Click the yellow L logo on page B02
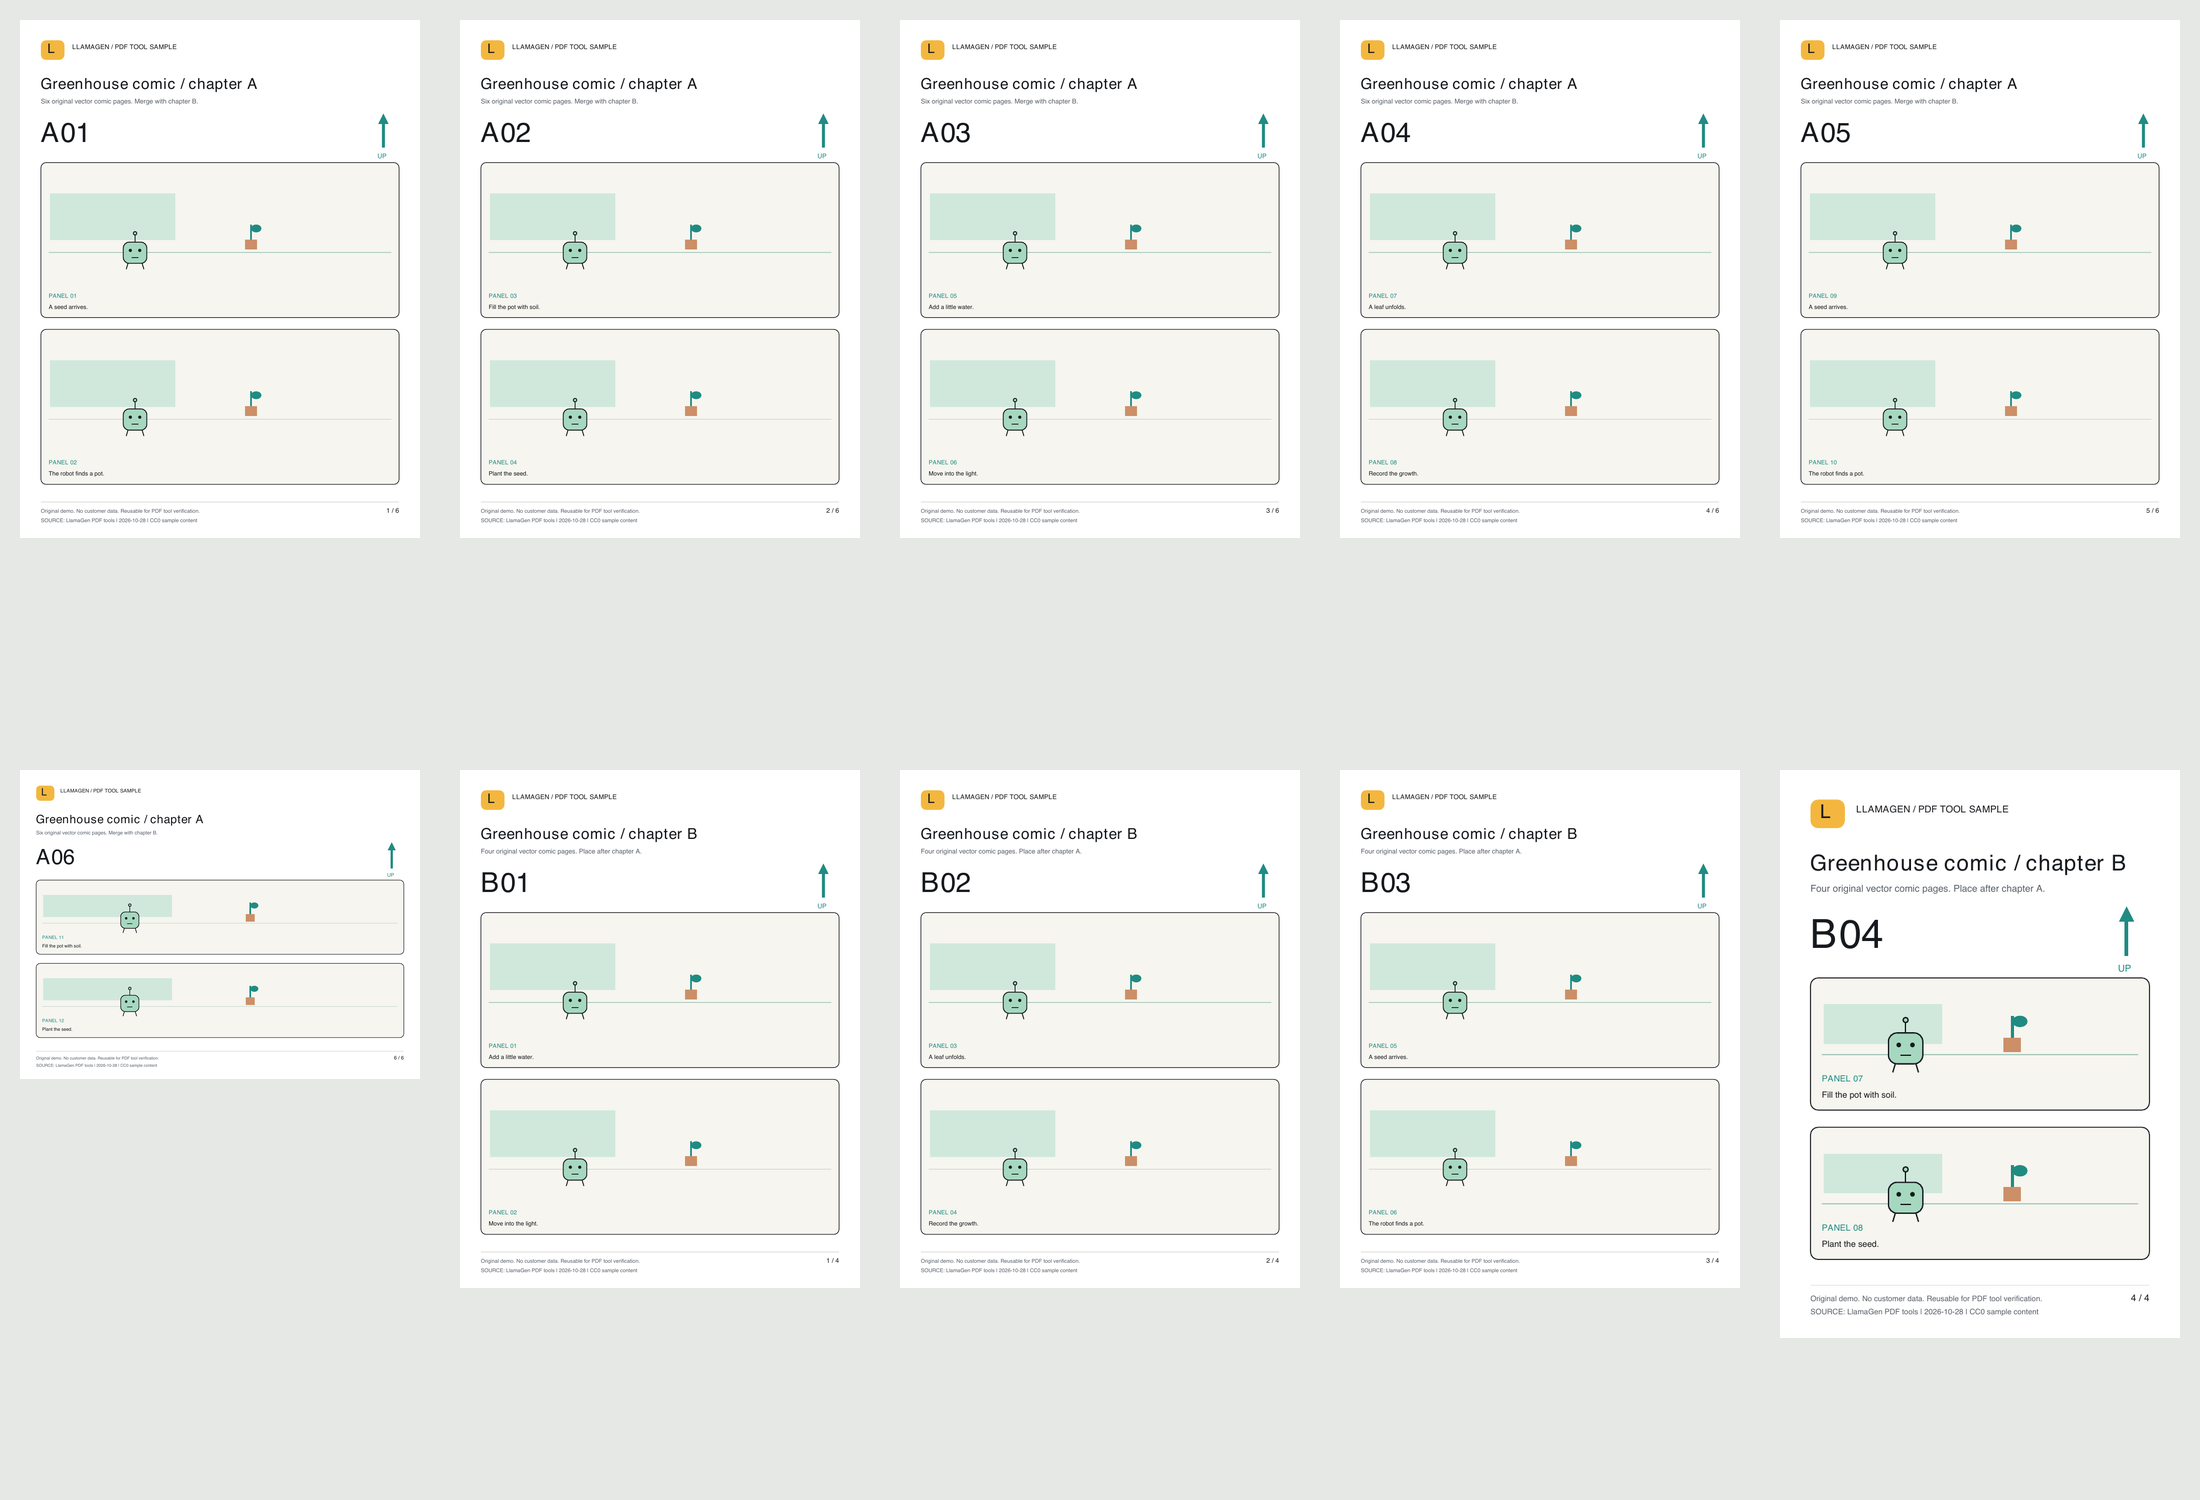Image resolution: width=2200 pixels, height=1500 pixels. 932,799
